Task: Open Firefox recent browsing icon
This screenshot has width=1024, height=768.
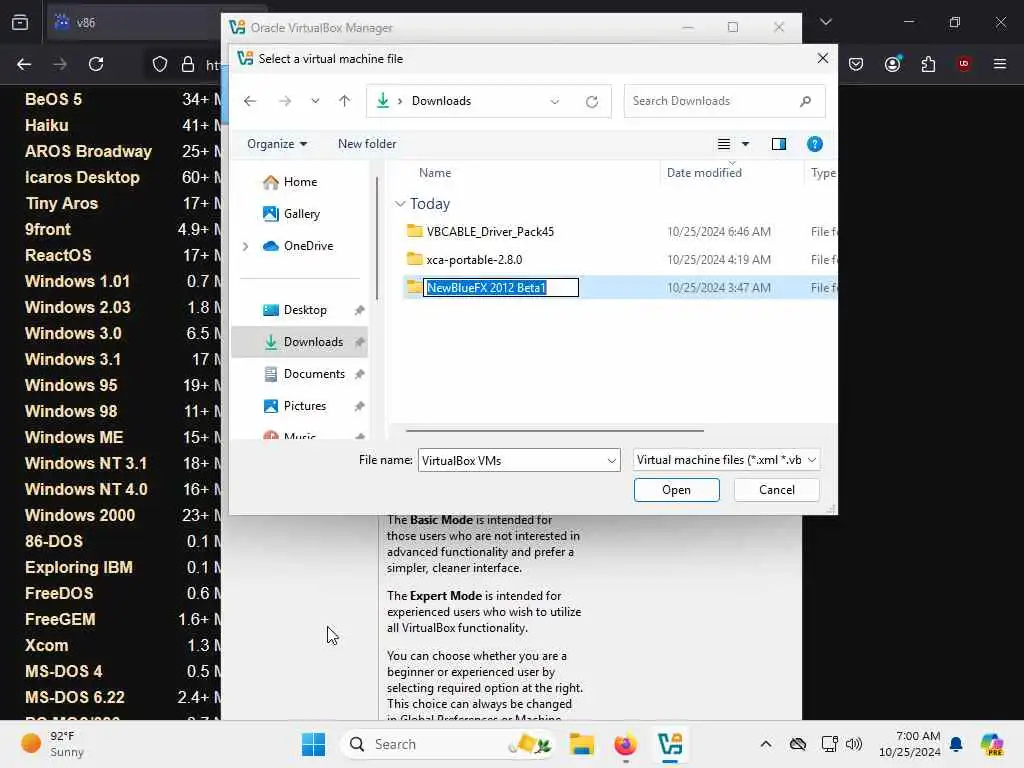Action: tap(20, 22)
